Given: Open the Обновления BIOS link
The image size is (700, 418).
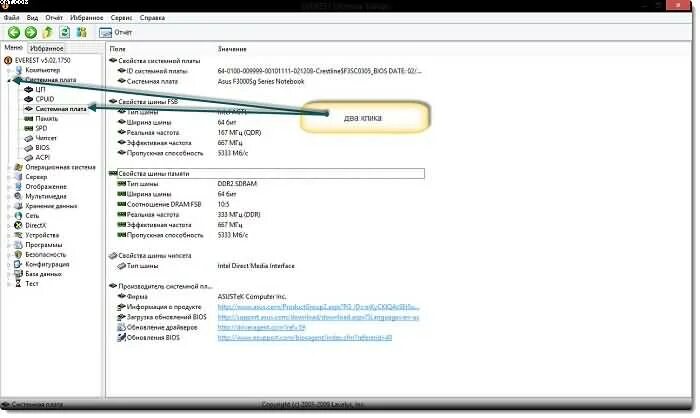Looking at the screenshot, I should (304, 338).
